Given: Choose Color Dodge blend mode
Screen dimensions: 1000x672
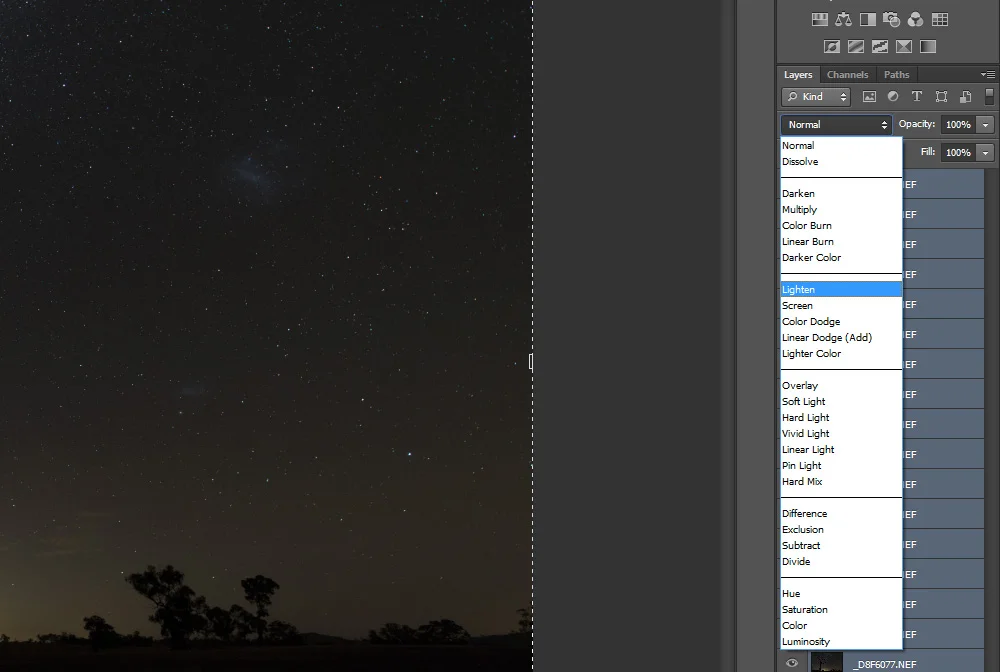Looking at the screenshot, I should 841,321.
